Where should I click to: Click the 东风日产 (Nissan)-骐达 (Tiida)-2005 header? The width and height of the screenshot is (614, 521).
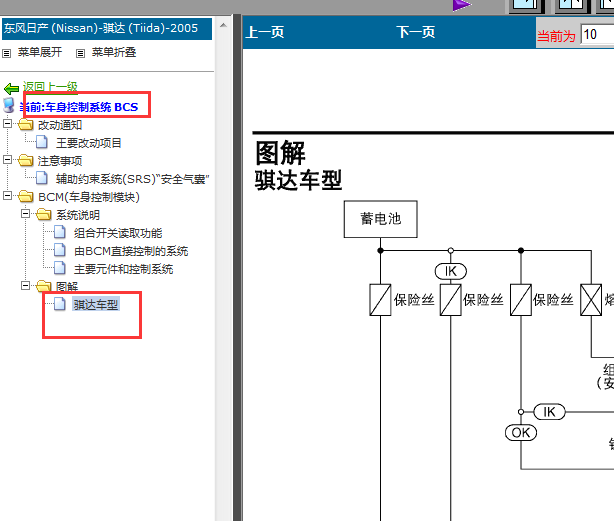pyautogui.click(x=107, y=29)
